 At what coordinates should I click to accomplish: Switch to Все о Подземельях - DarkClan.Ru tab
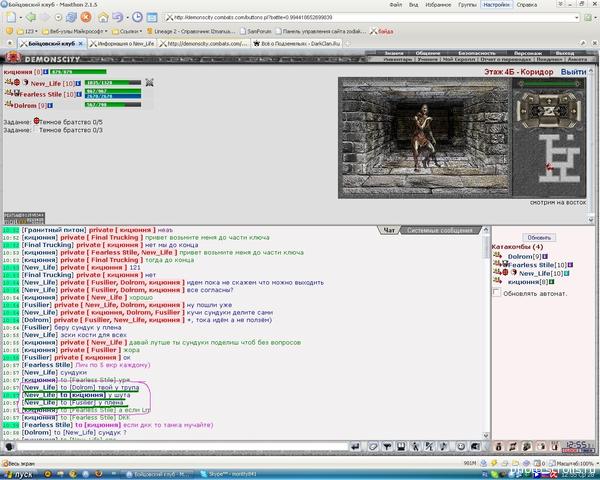(297, 44)
